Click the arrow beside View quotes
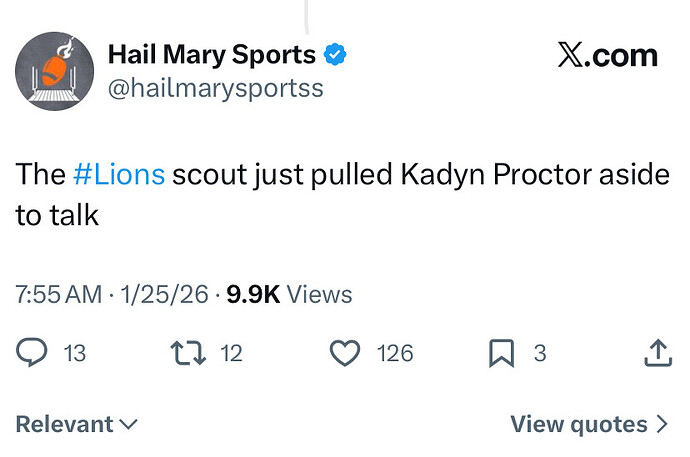The image size is (690, 457). 662,424
